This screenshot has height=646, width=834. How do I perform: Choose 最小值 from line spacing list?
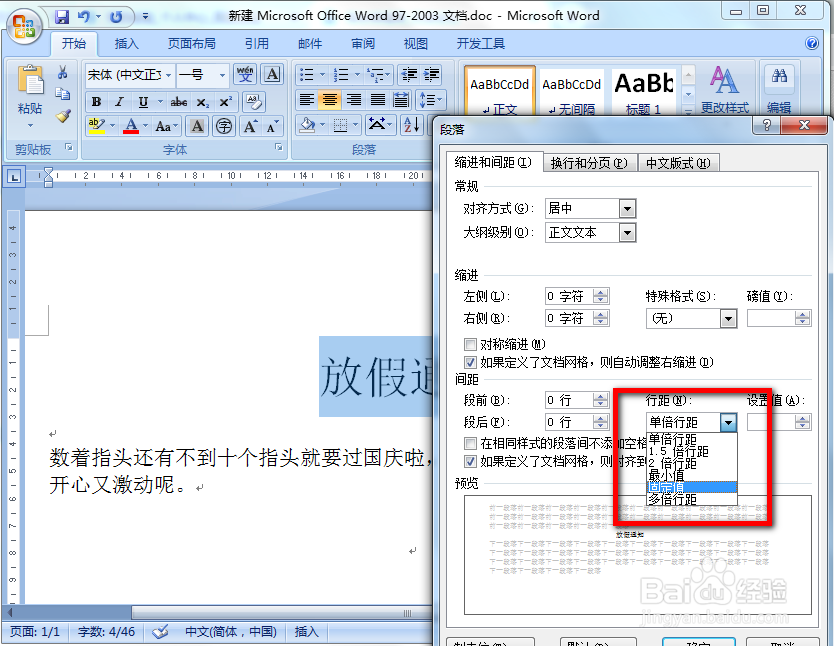[692, 475]
